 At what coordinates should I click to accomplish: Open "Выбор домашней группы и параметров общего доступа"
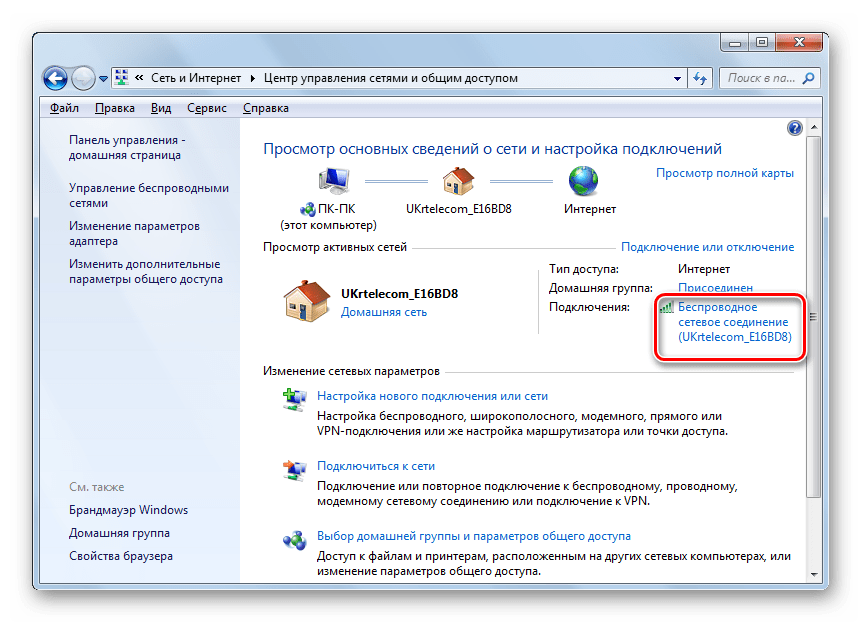coord(473,536)
